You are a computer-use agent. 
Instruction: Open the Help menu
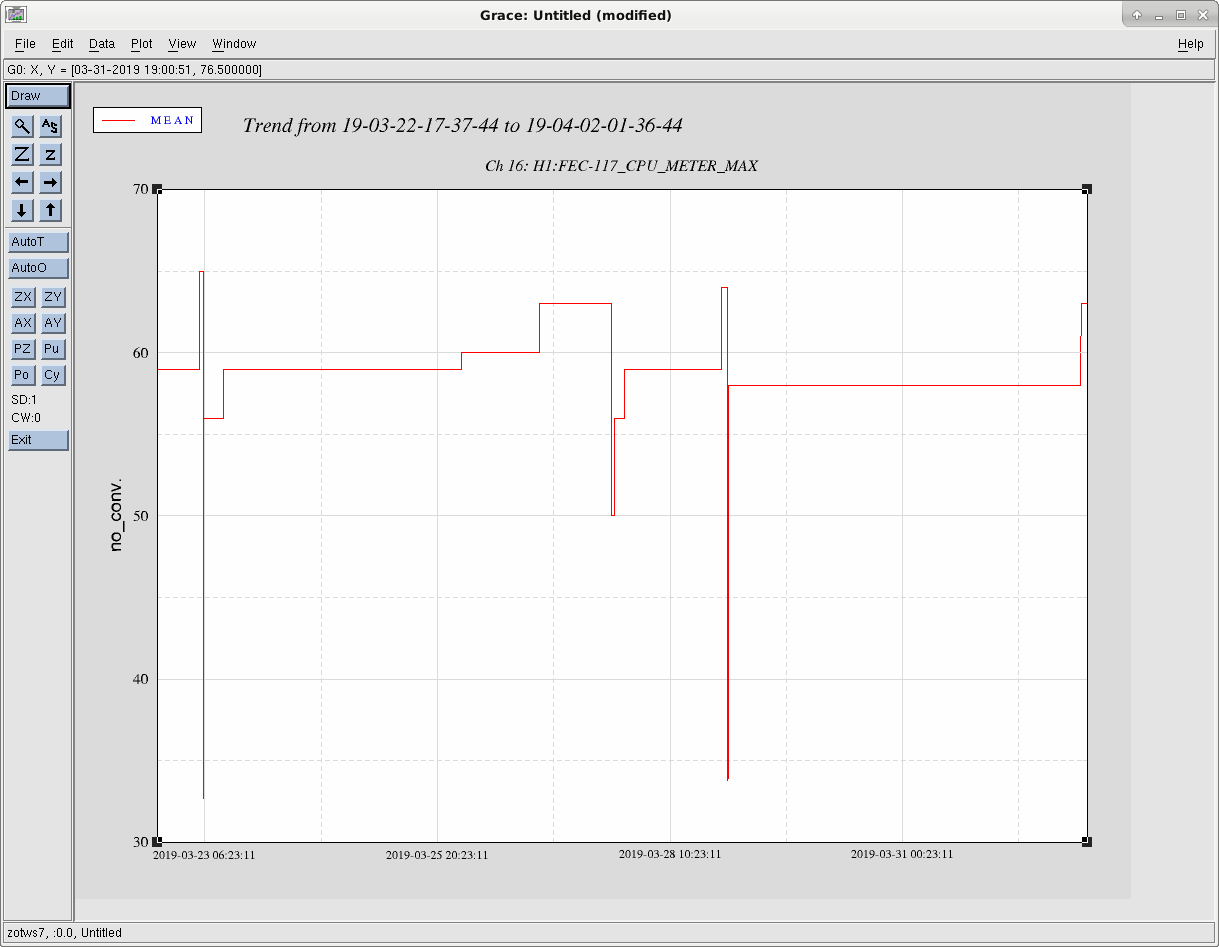tap(1190, 44)
